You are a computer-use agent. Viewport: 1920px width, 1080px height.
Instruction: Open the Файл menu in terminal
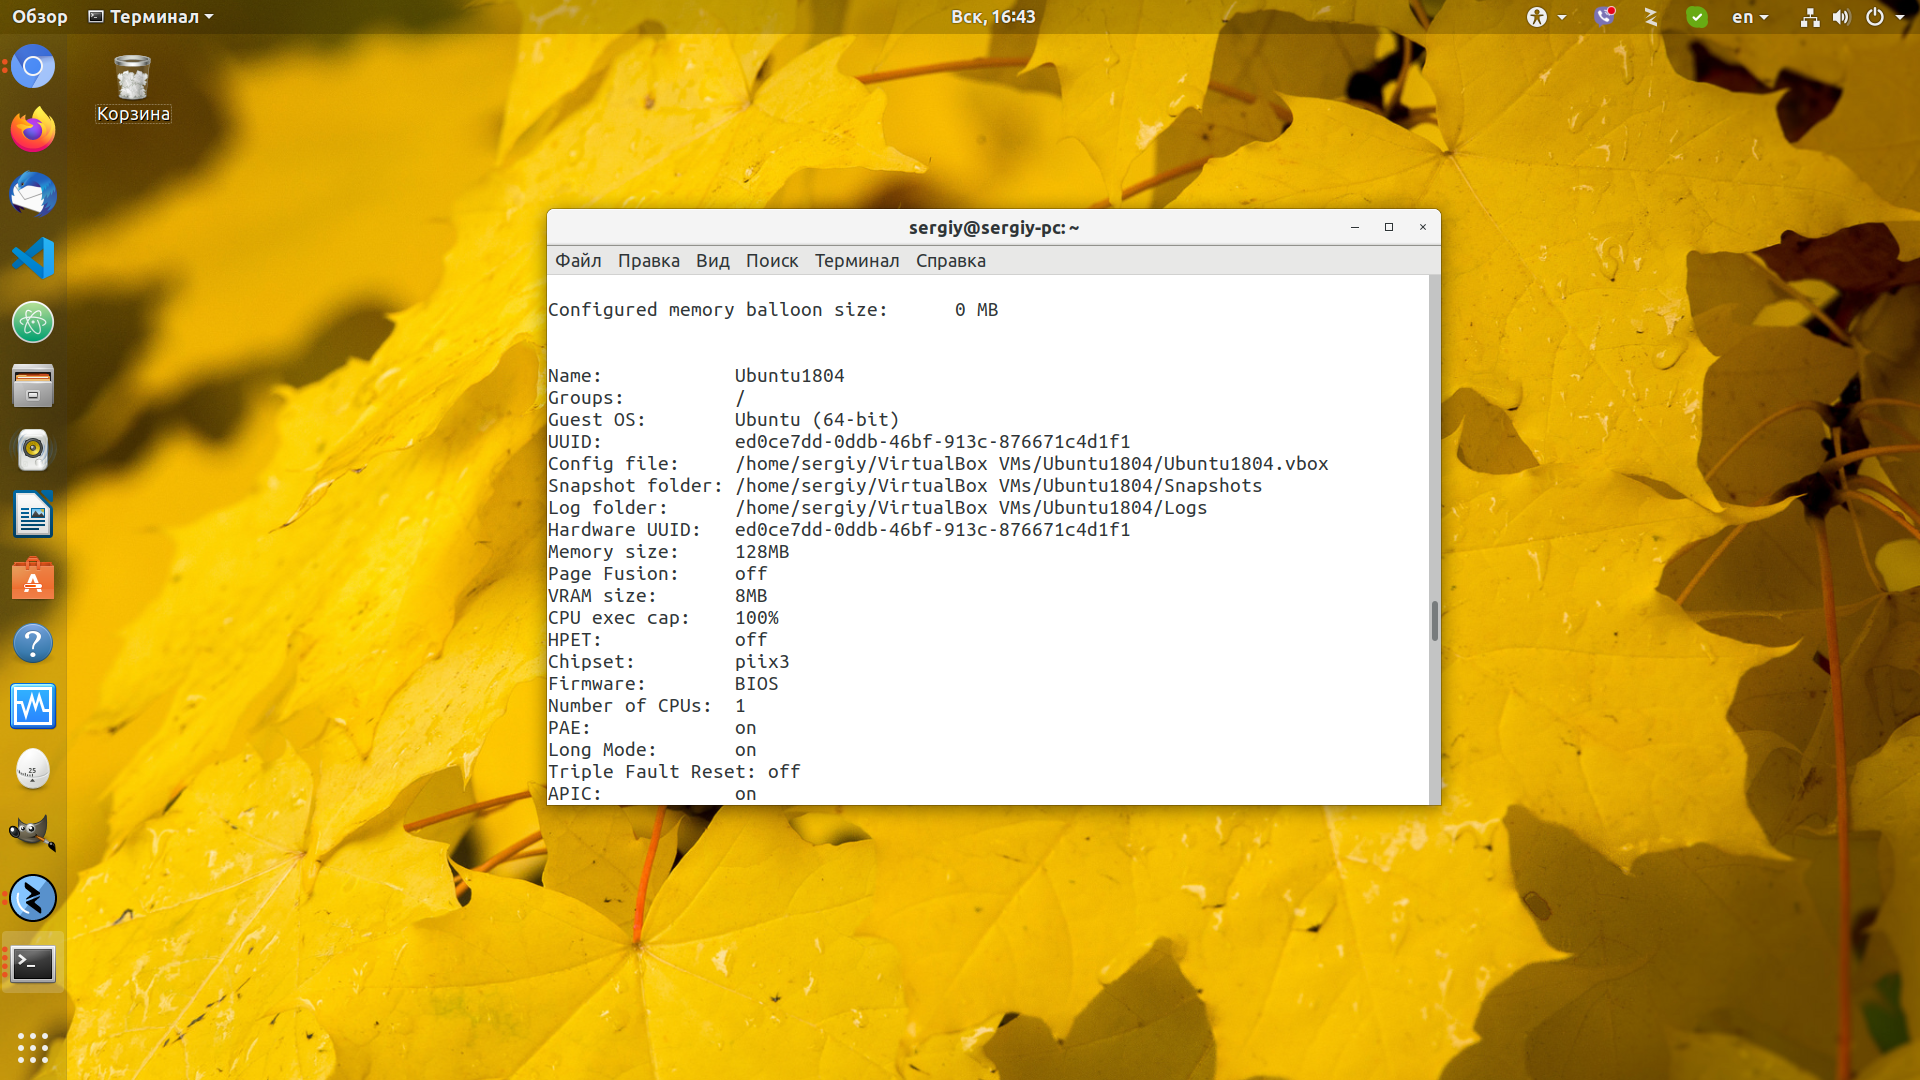point(578,260)
